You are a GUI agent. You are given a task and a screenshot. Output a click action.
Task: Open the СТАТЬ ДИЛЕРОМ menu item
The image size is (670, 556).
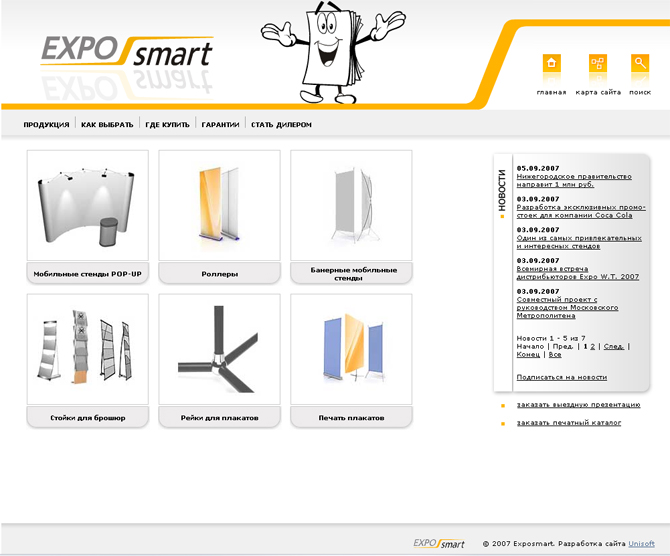pyautogui.click(x=281, y=125)
